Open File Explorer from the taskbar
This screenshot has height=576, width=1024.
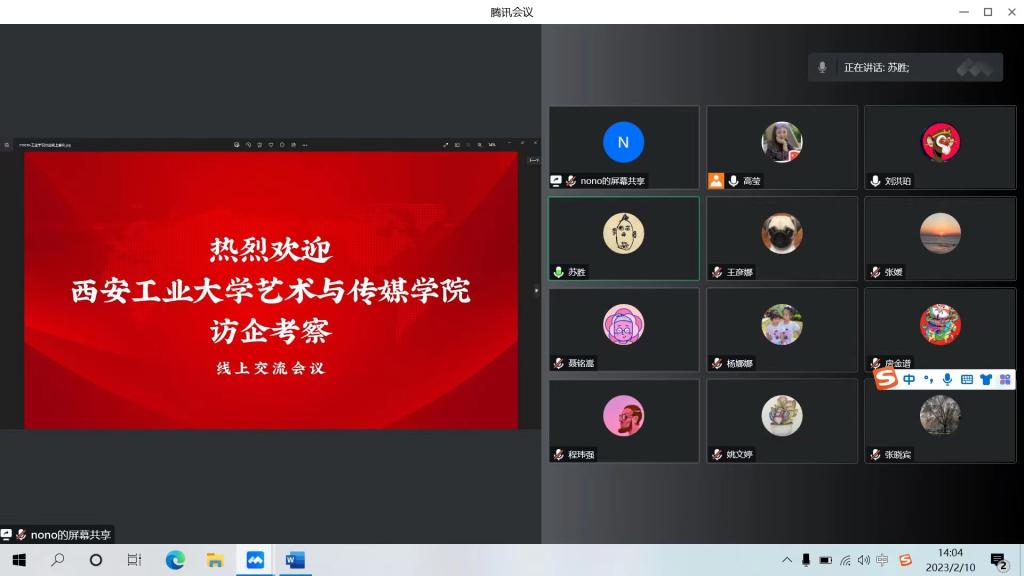[x=214, y=560]
